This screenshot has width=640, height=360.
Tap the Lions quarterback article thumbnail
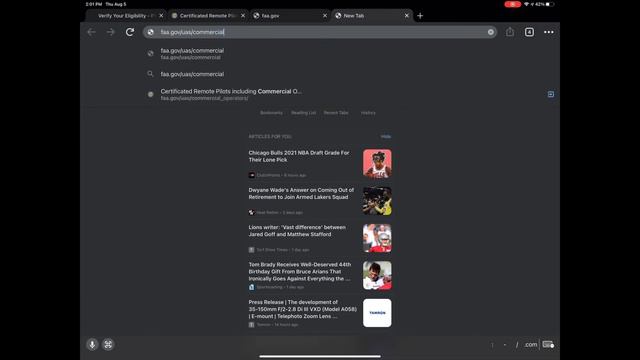(377, 238)
